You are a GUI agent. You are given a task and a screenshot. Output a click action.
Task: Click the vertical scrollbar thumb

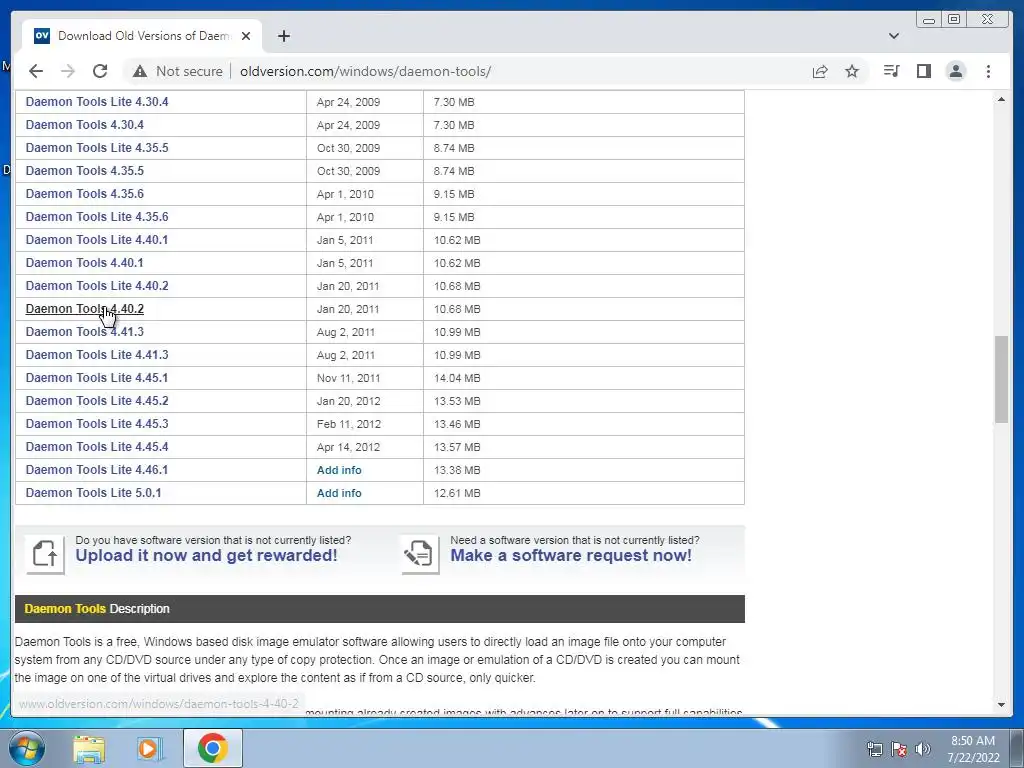(x=1001, y=379)
